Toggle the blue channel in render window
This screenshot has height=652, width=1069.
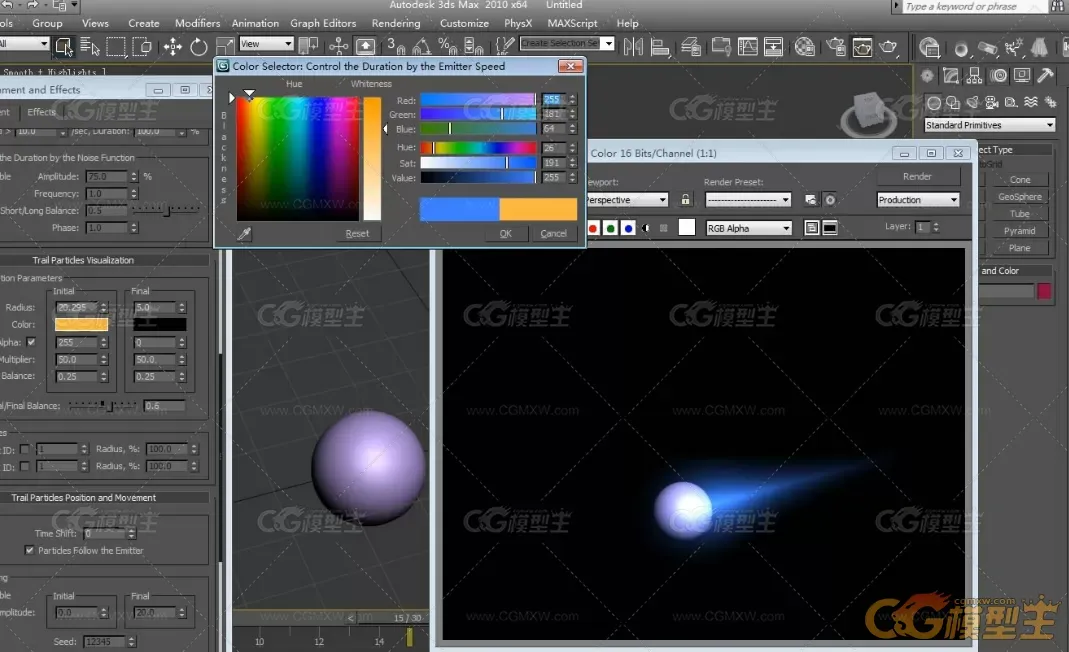628,228
